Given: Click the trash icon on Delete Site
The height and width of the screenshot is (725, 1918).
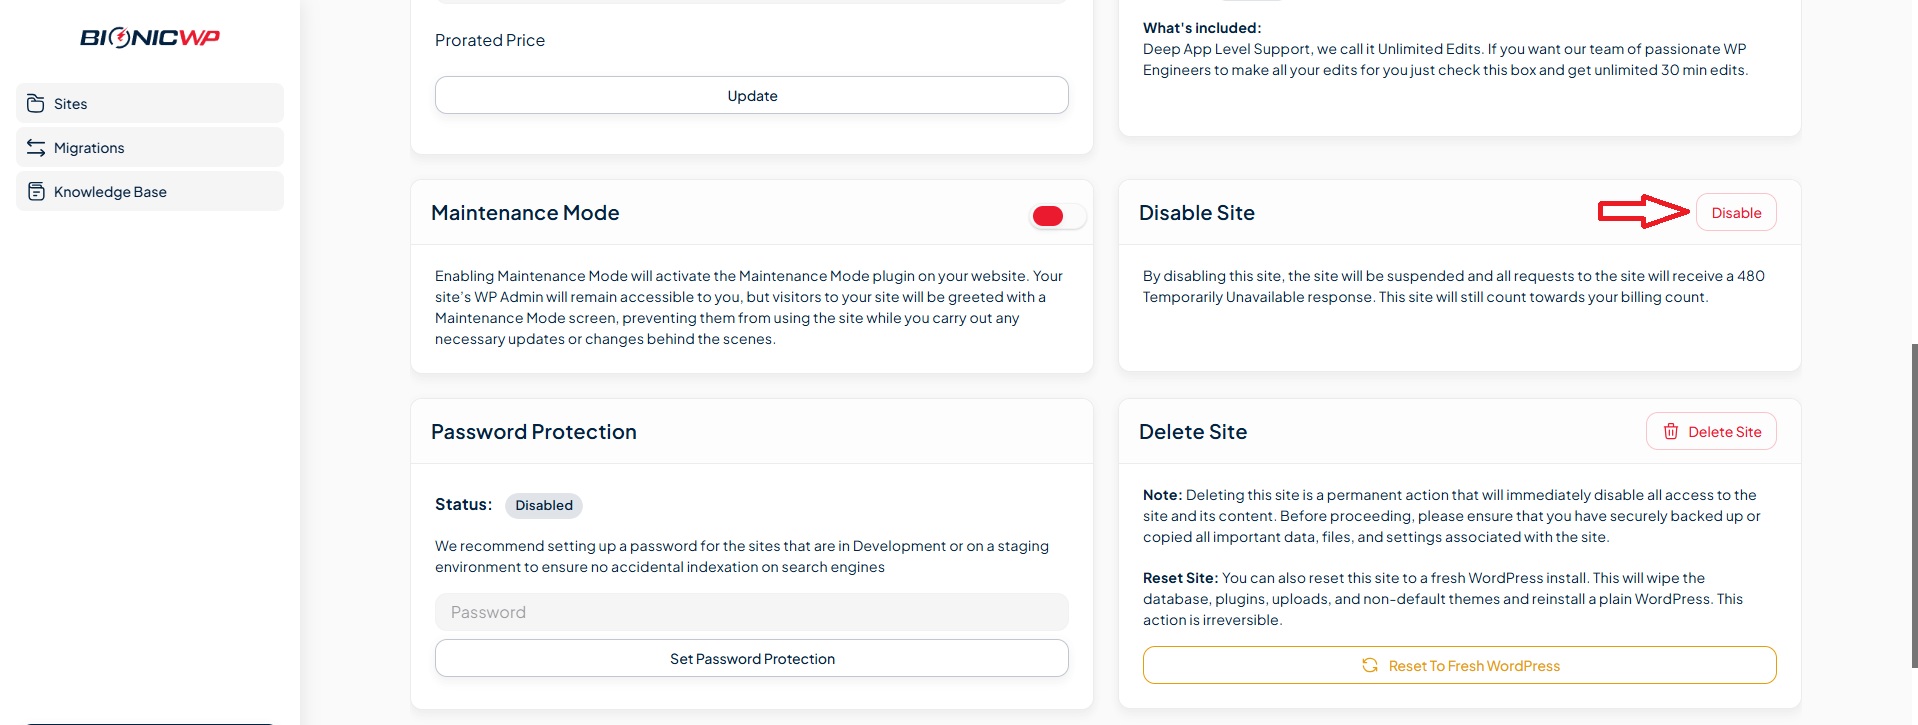Looking at the screenshot, I should click(x=1670, y=432).
